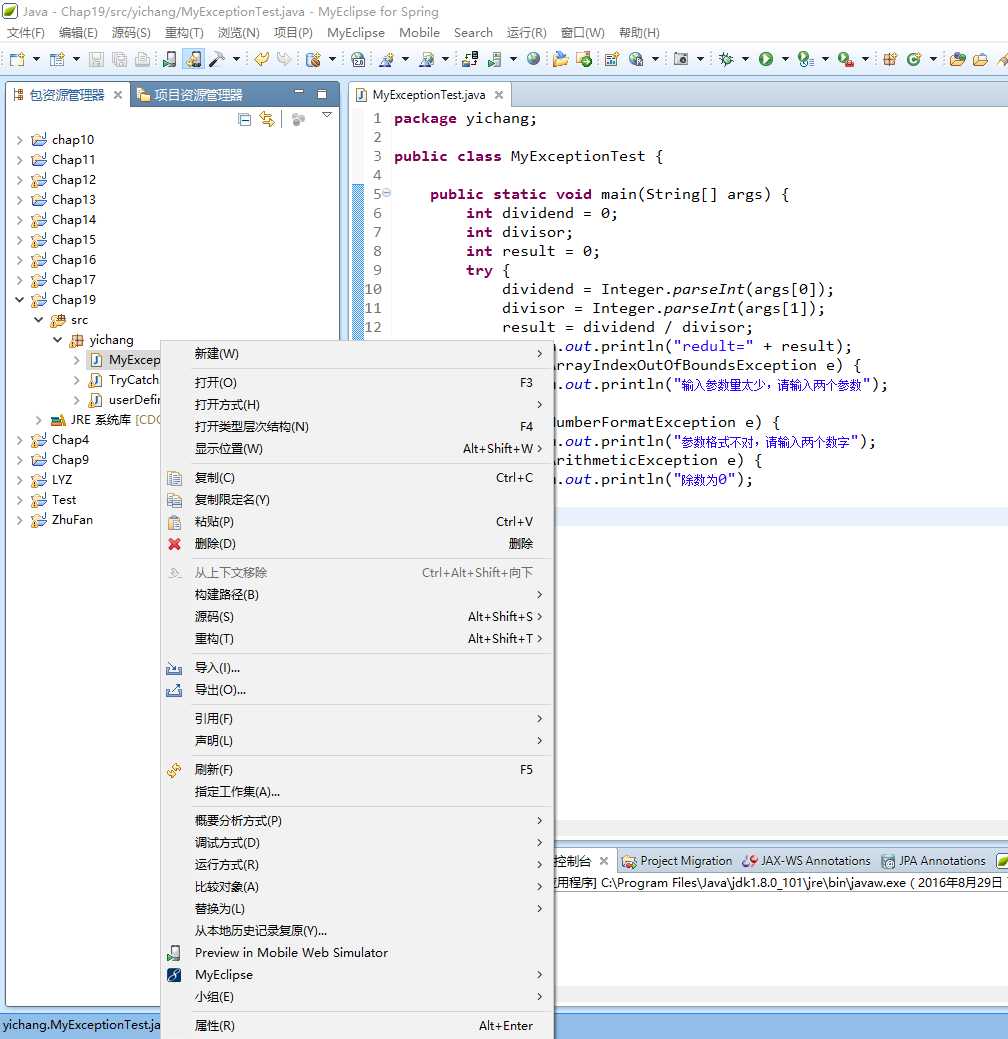Click the yellow back-arrow navigation icon
Screen dimensions: 1008x1039
click(262, 60)
